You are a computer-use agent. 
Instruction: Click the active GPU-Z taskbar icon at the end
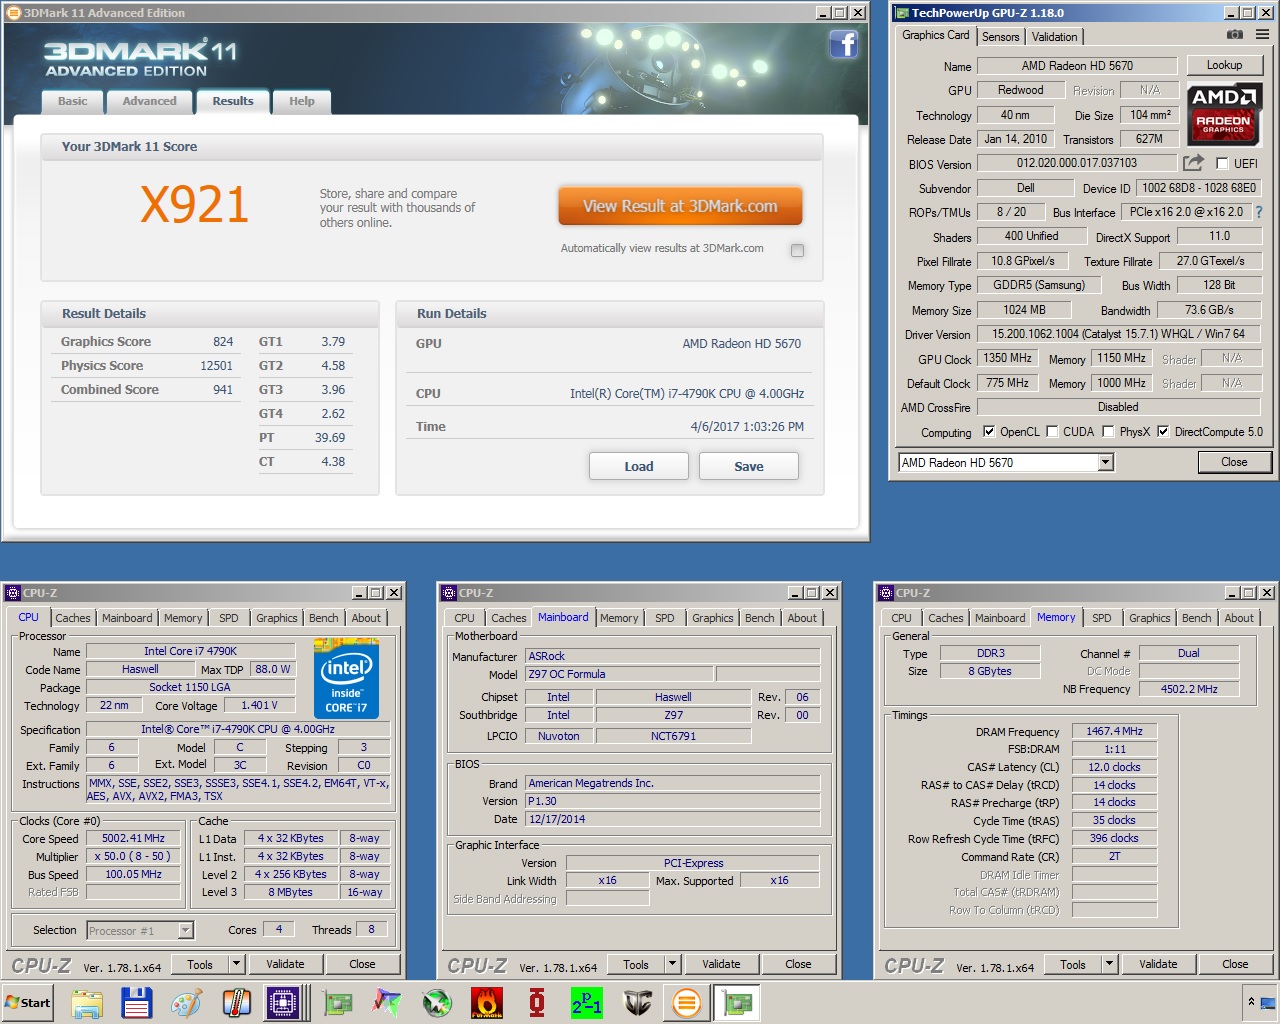click(737, 1003)
